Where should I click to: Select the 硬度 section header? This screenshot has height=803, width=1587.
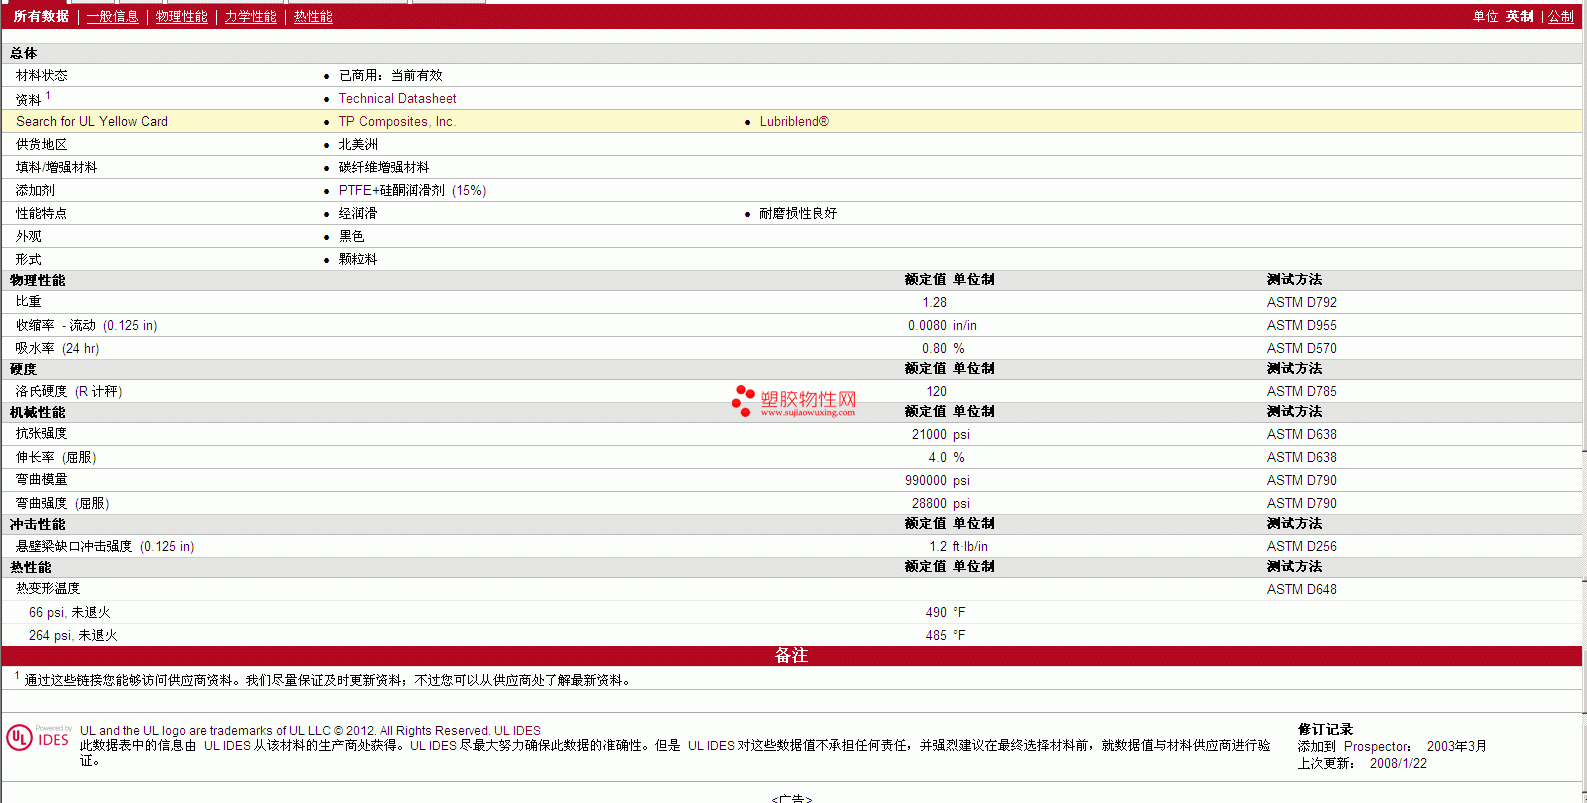pos(24,370)
